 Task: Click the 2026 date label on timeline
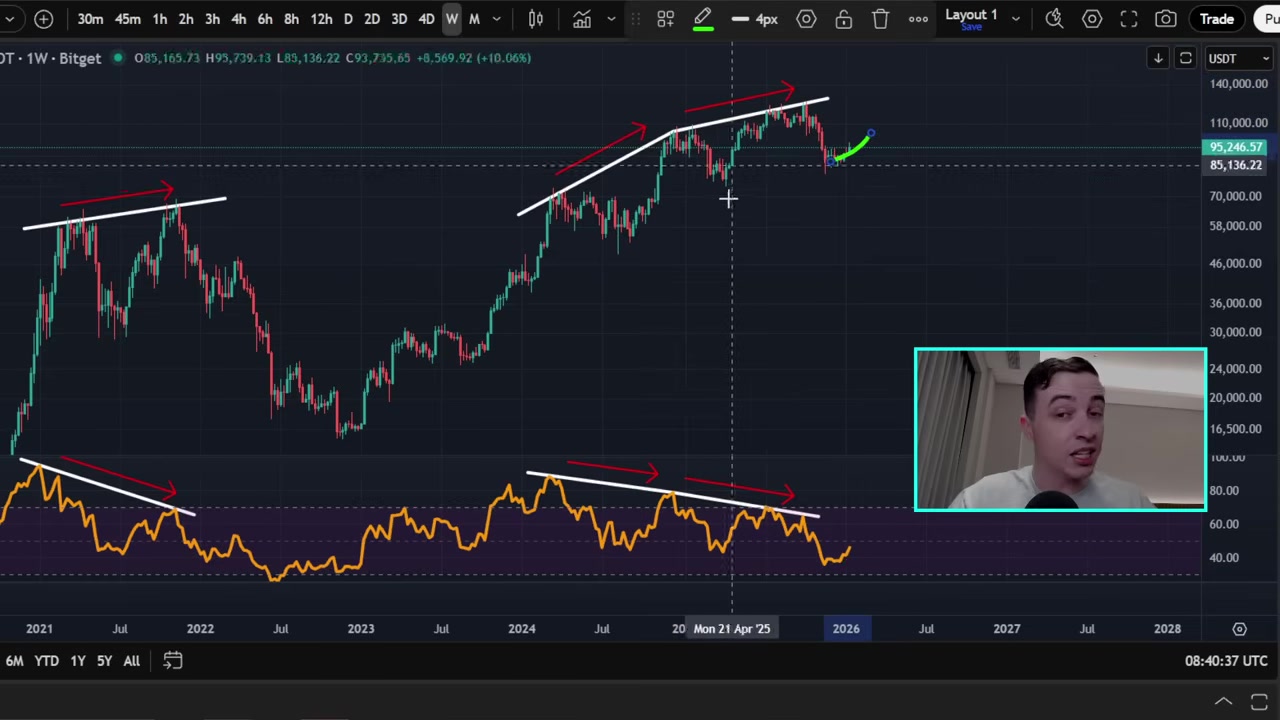coord(846,628)
